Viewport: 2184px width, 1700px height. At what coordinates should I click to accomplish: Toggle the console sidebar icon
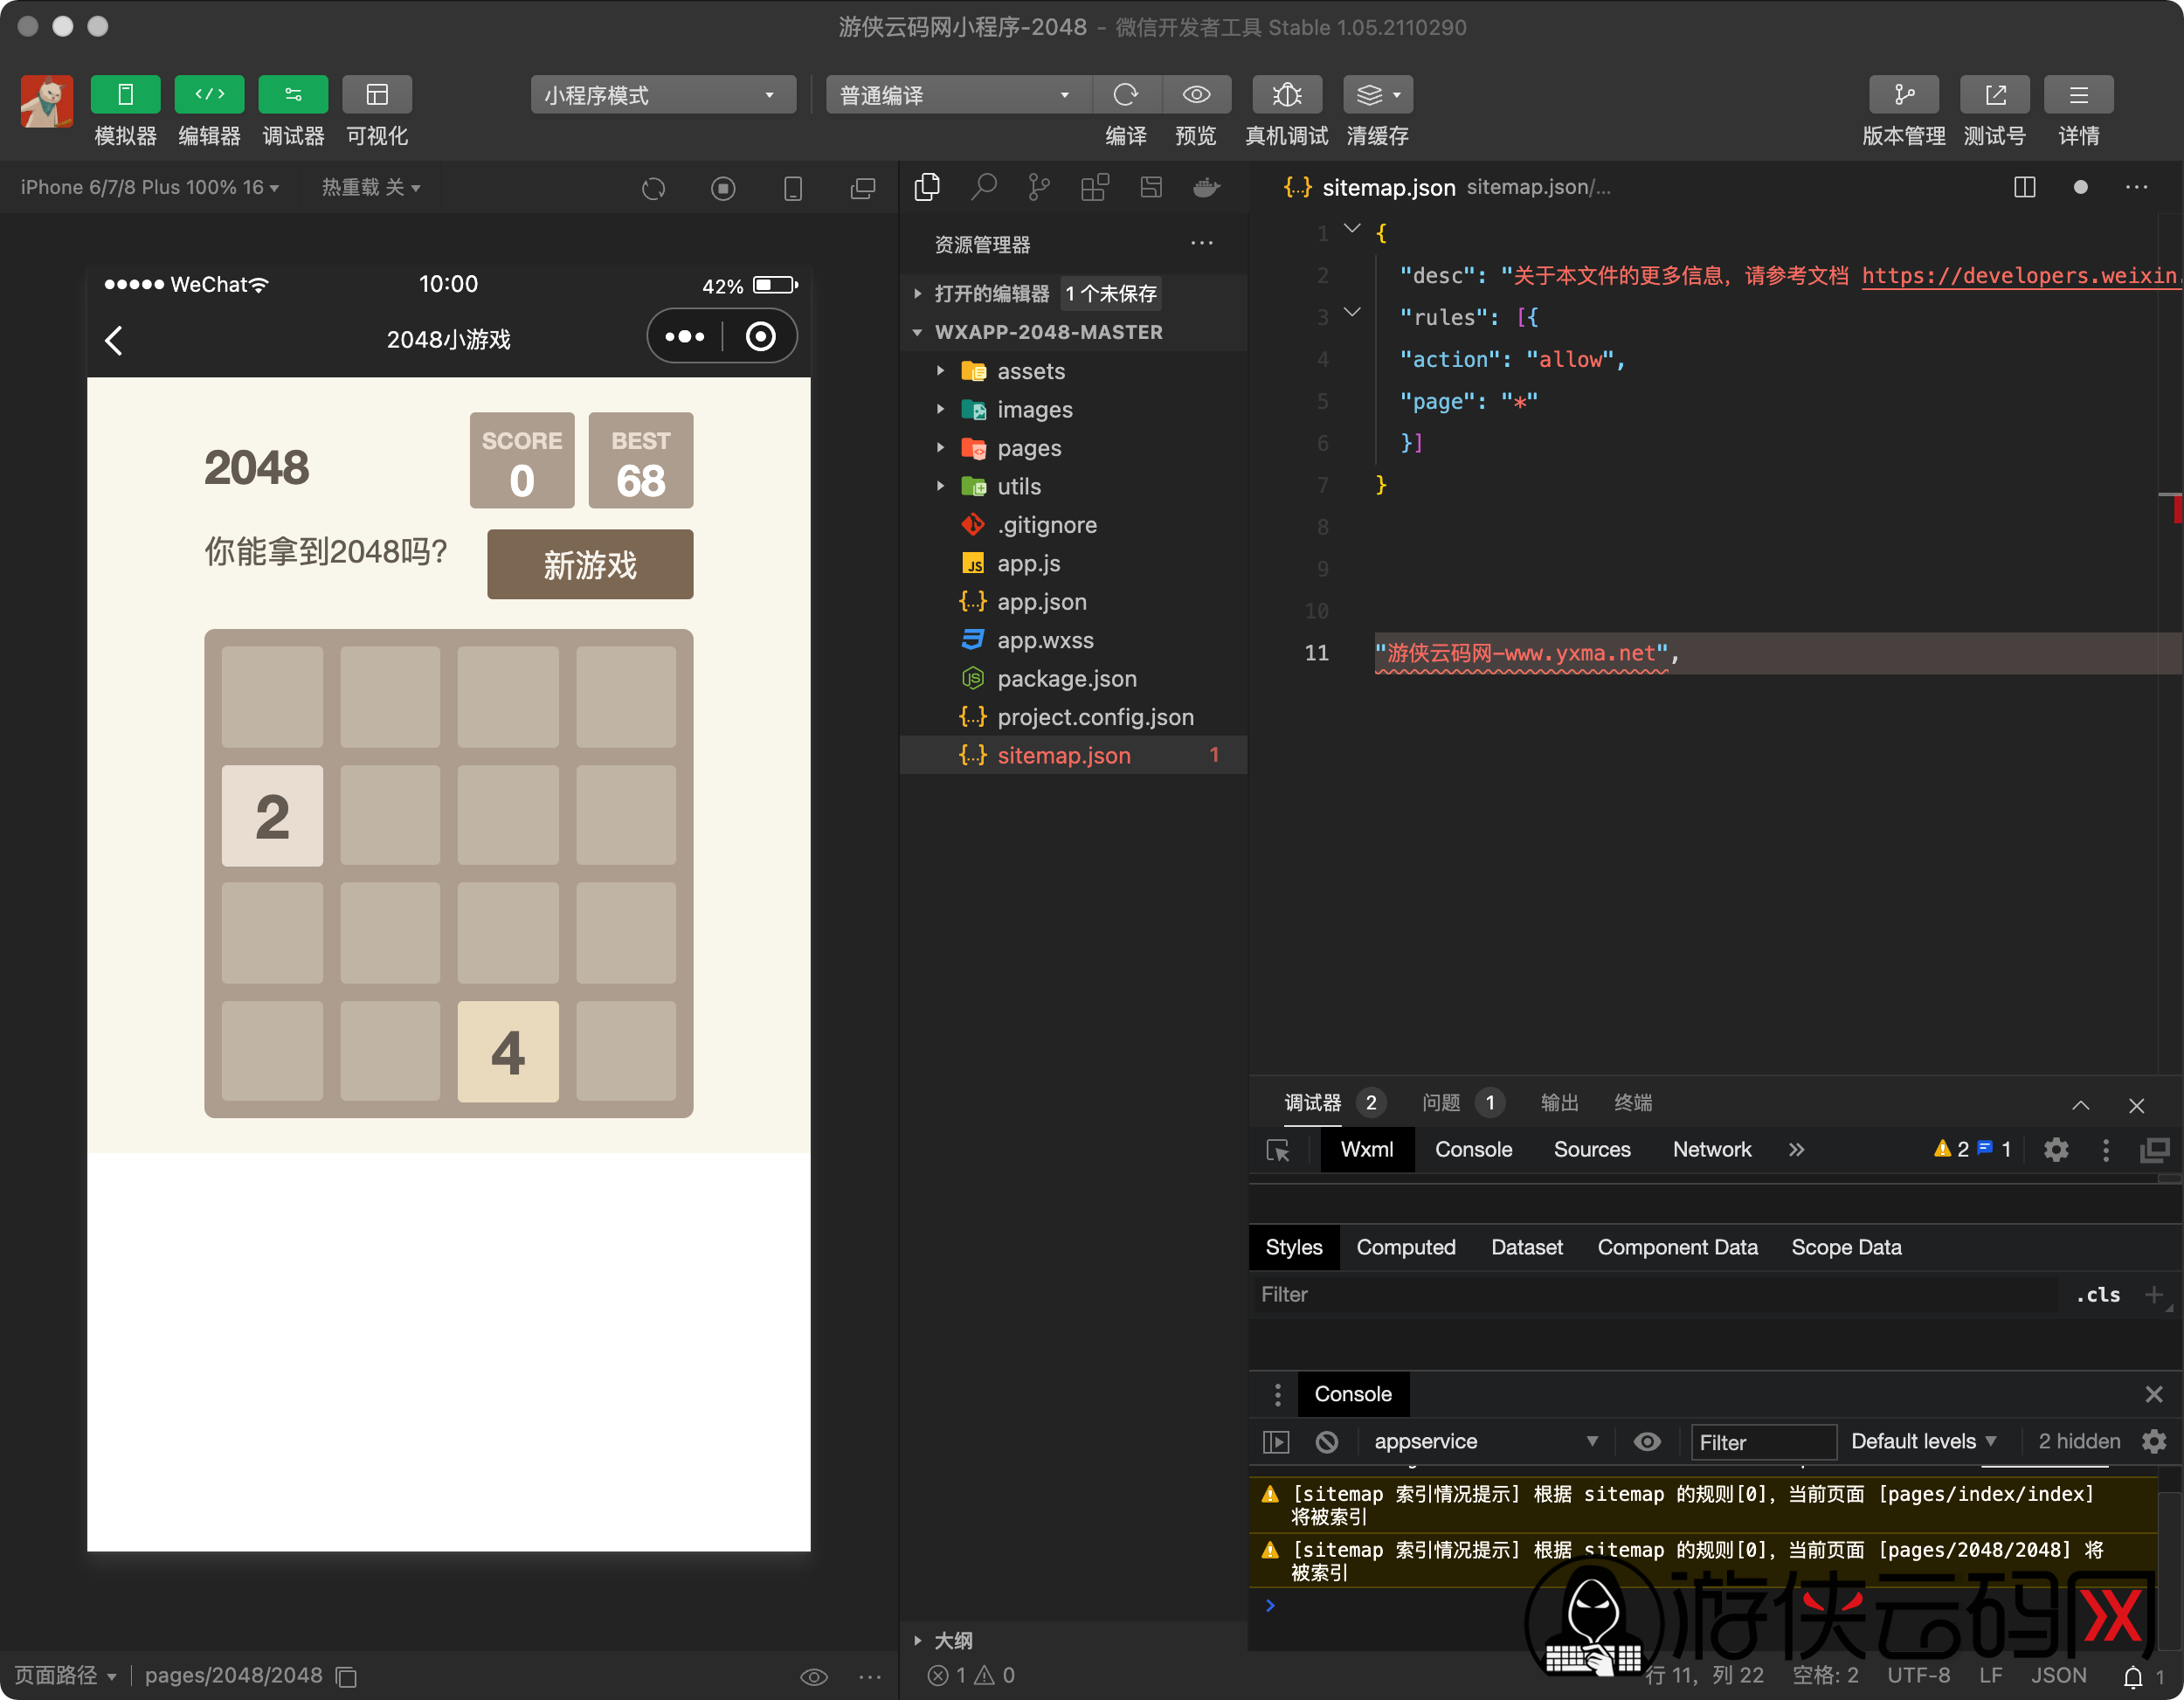point(1276,1442)
